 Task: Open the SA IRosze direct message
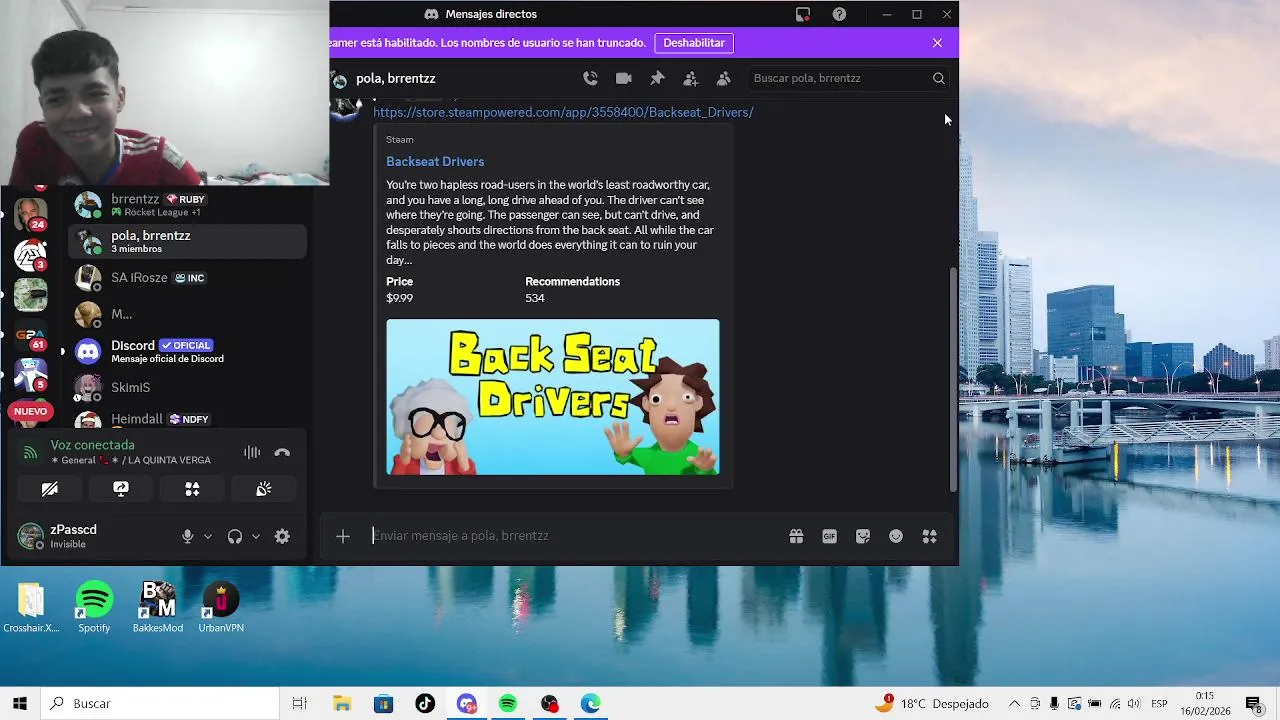coord(187,278)
